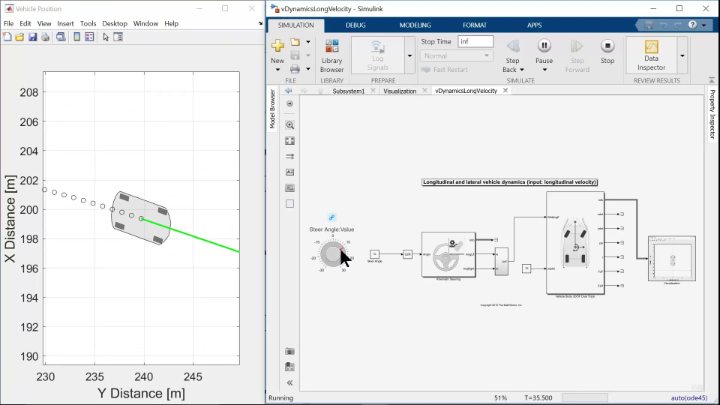Click Image icon in canvas palette
The width and height of the screenshot is (720, 405).
pyautogui.click(x=290, y=188)
